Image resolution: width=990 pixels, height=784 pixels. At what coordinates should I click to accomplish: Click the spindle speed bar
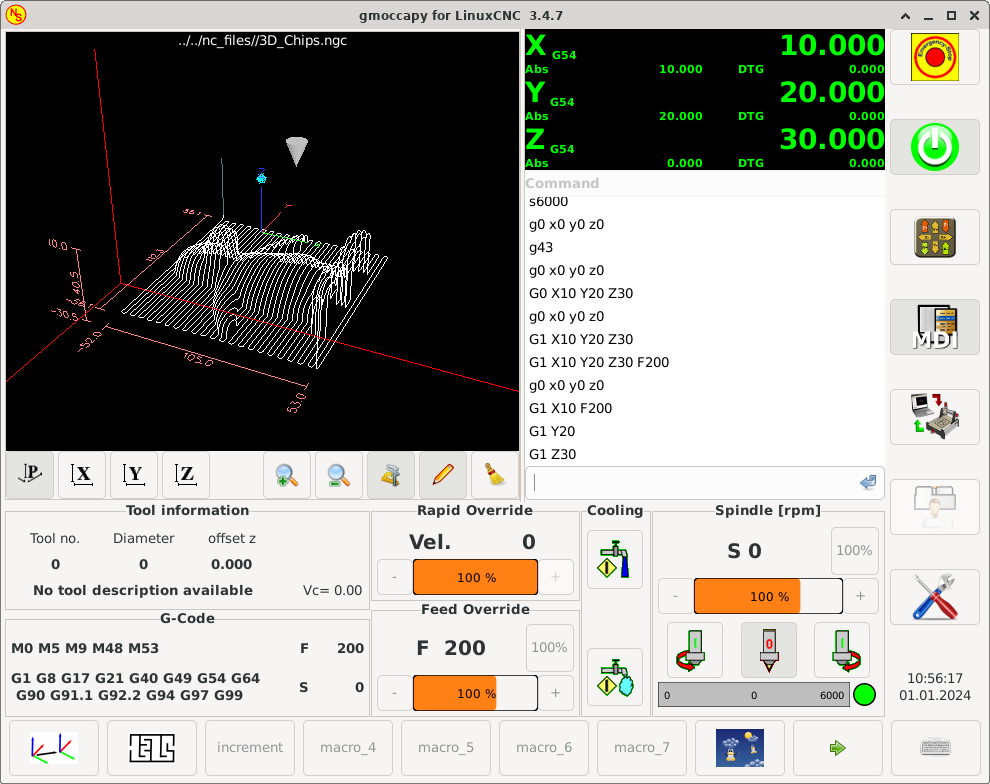pyautogui.click(x=754, y=695)
